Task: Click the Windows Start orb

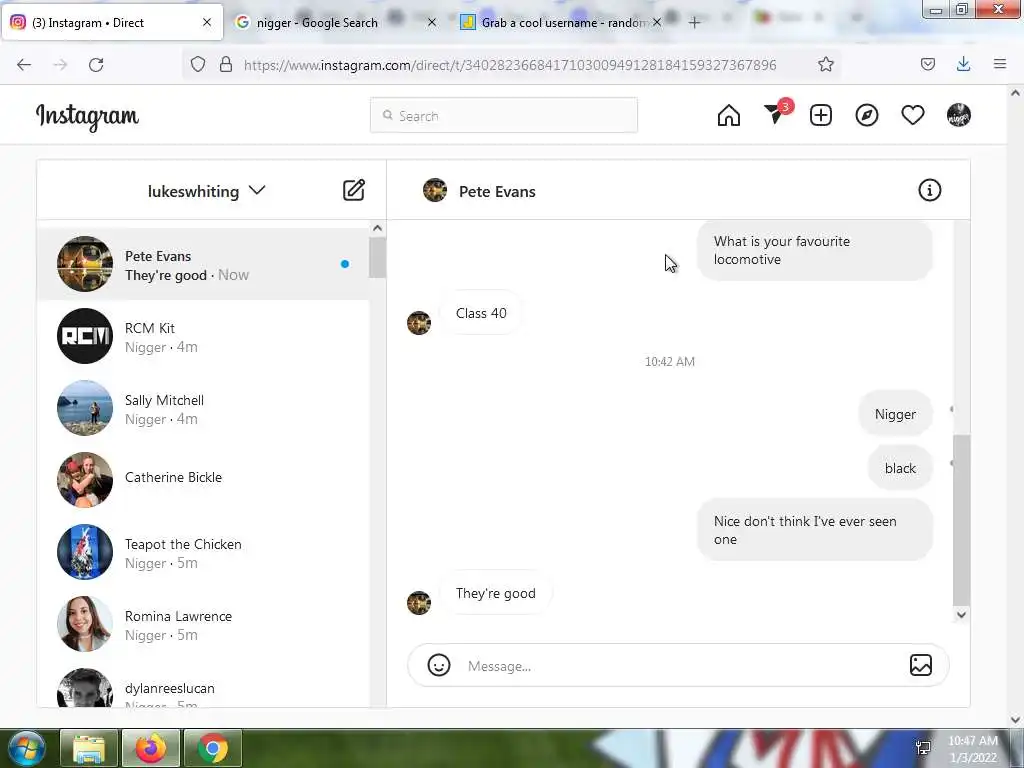Action: [x=27, y=748]
